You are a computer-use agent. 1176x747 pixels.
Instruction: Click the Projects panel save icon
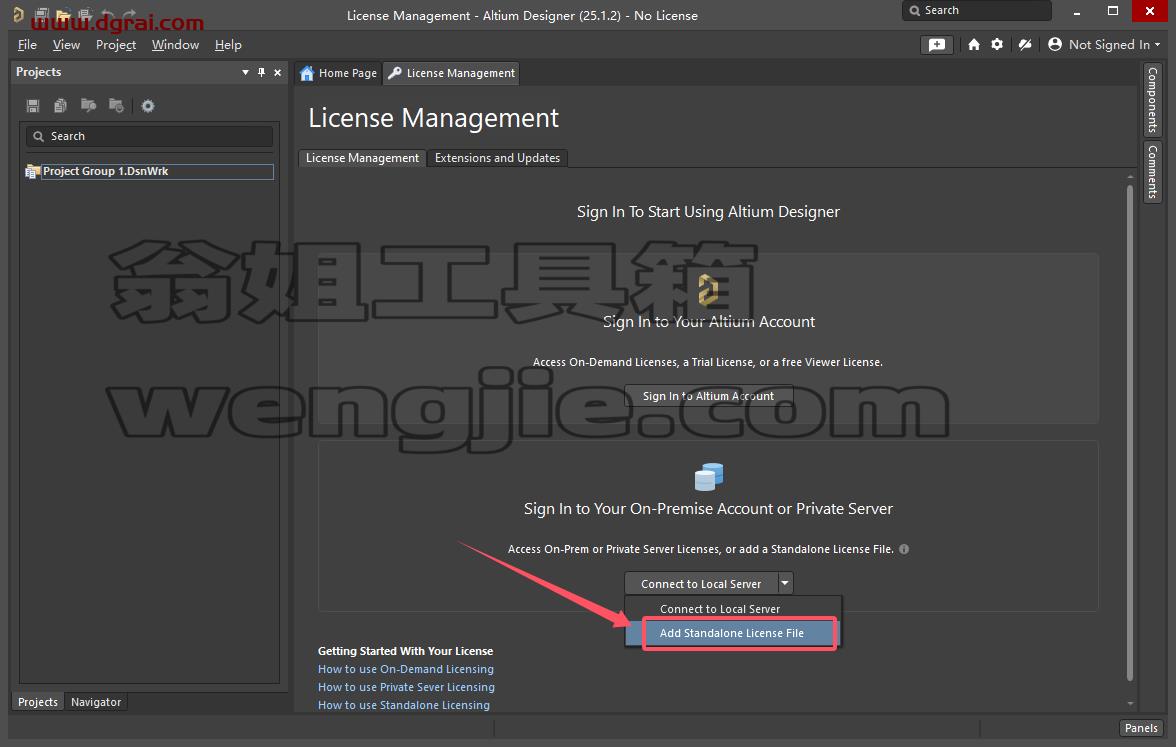tap(33, 106)
